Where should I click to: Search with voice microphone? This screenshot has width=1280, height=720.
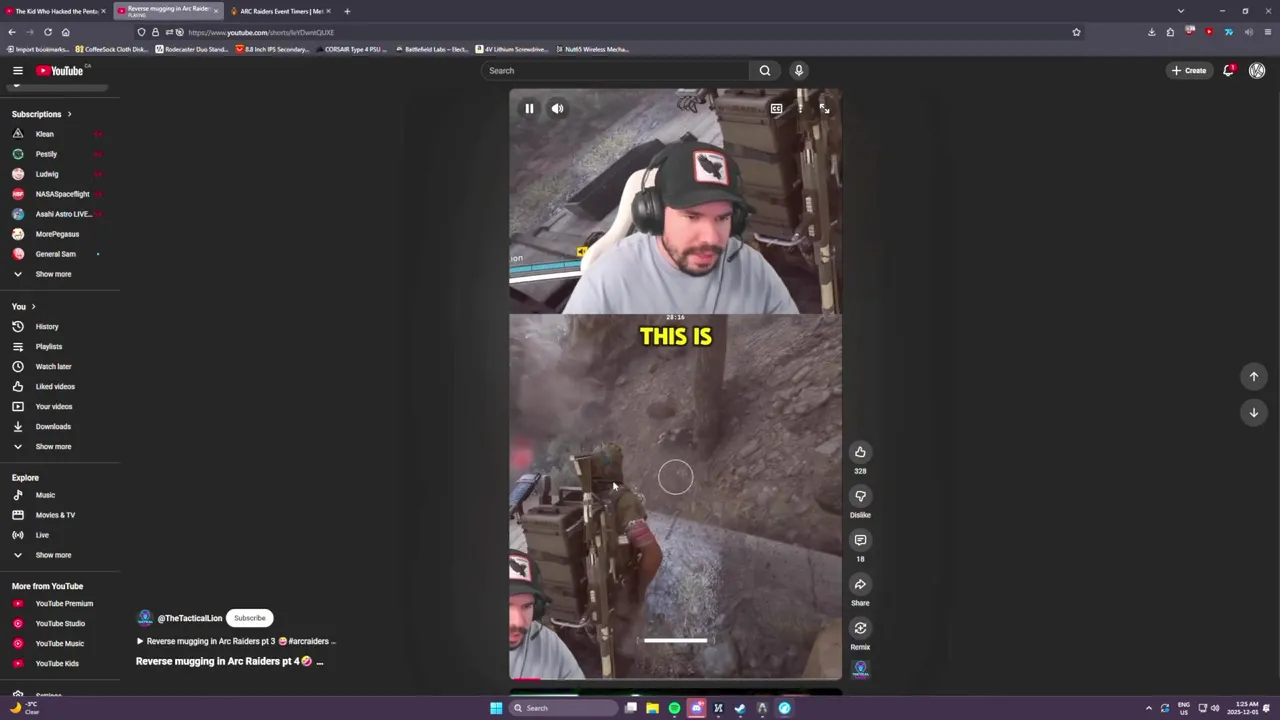798,70
